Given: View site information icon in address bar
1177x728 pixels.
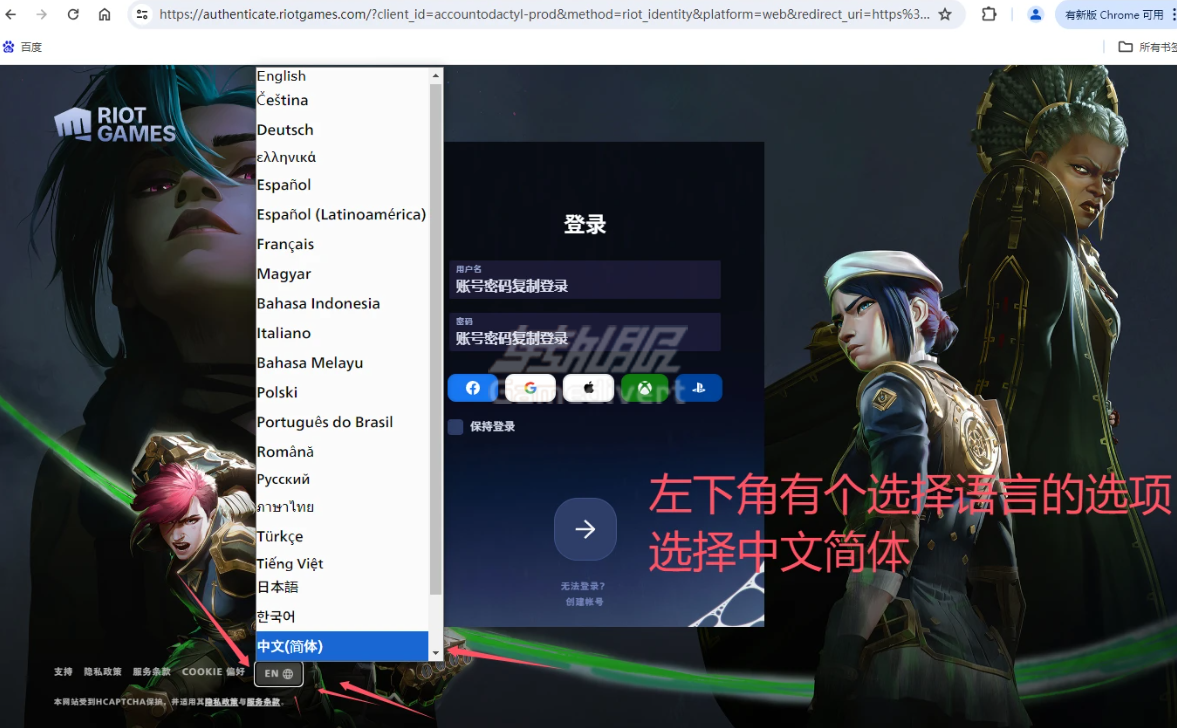Looking at the screenshot, I should click(142, 14).
